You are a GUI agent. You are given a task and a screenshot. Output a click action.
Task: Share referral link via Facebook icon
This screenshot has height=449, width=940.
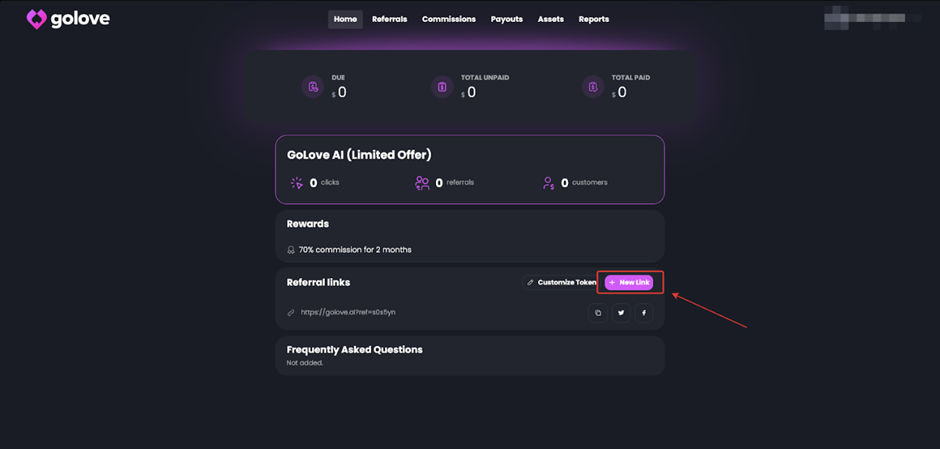coord(644,313)
